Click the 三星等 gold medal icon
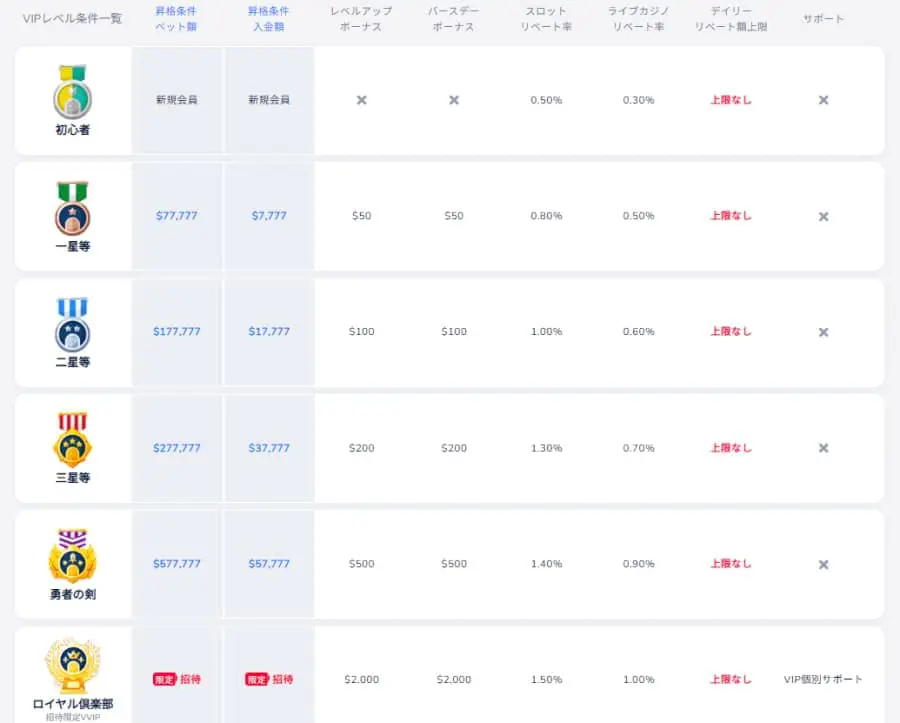Image resolution: width=900 pixels, height=723 pixels. [x=72, y=439]
